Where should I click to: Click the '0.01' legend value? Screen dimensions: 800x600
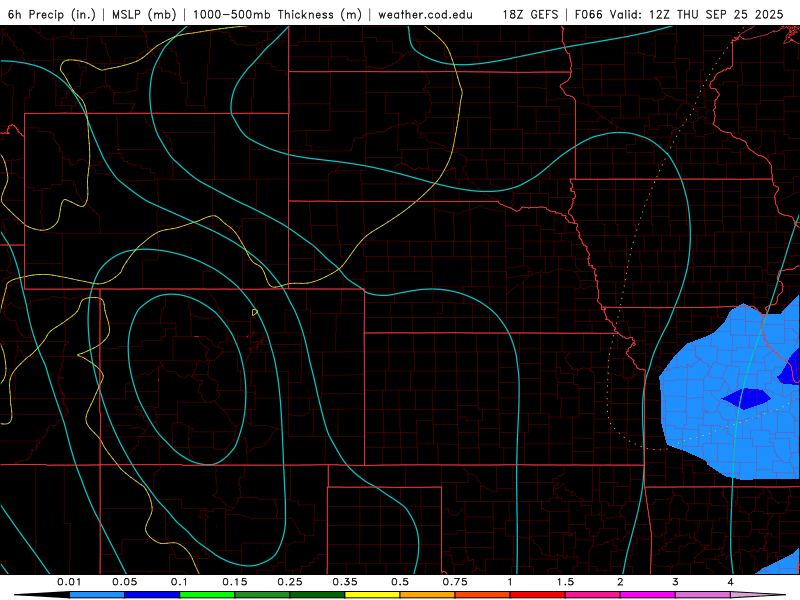69,582
